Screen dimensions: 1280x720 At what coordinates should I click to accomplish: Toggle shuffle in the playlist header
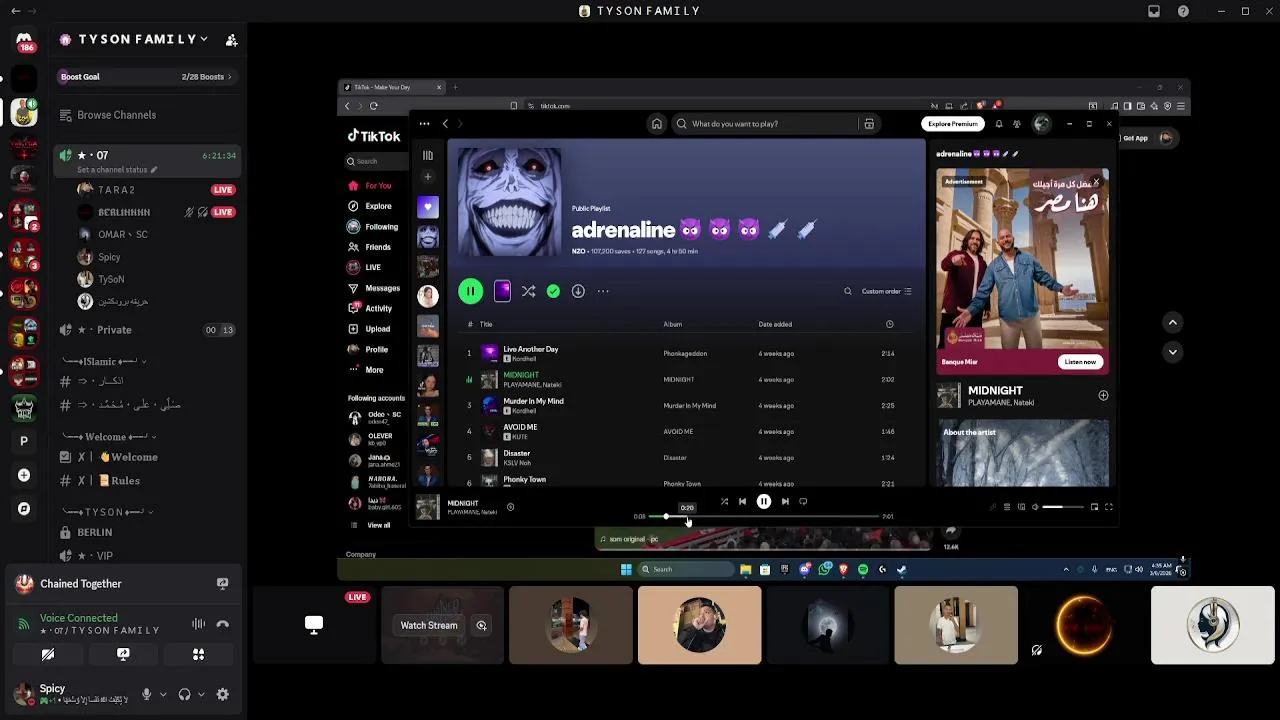[528, 291]
